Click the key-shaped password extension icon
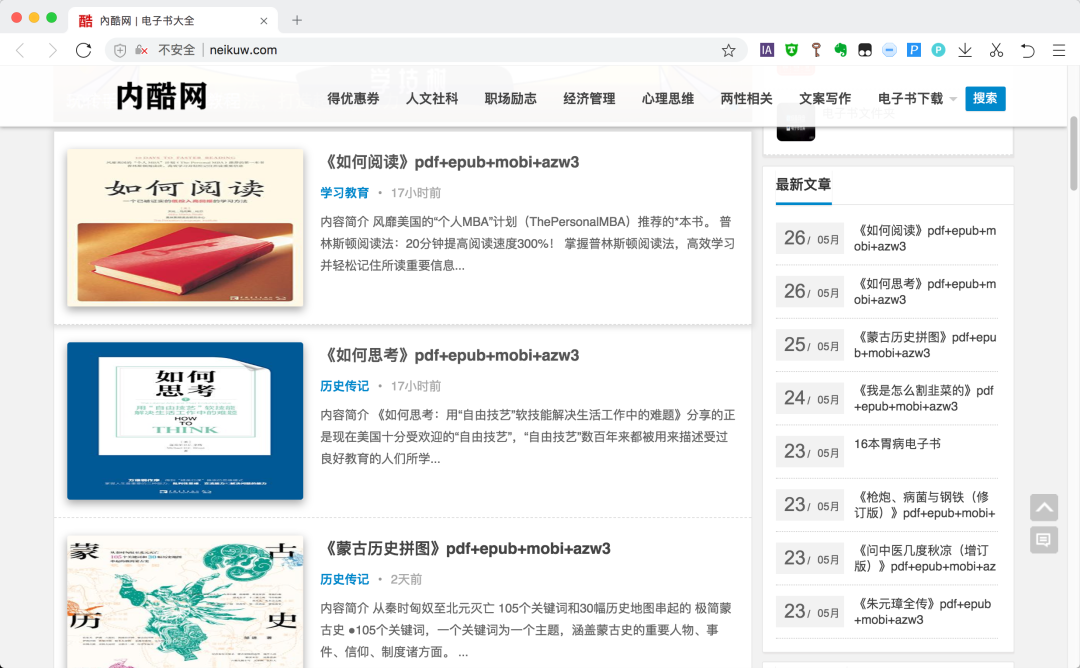This screenshot has height=668, width=1080. [815, 50]
